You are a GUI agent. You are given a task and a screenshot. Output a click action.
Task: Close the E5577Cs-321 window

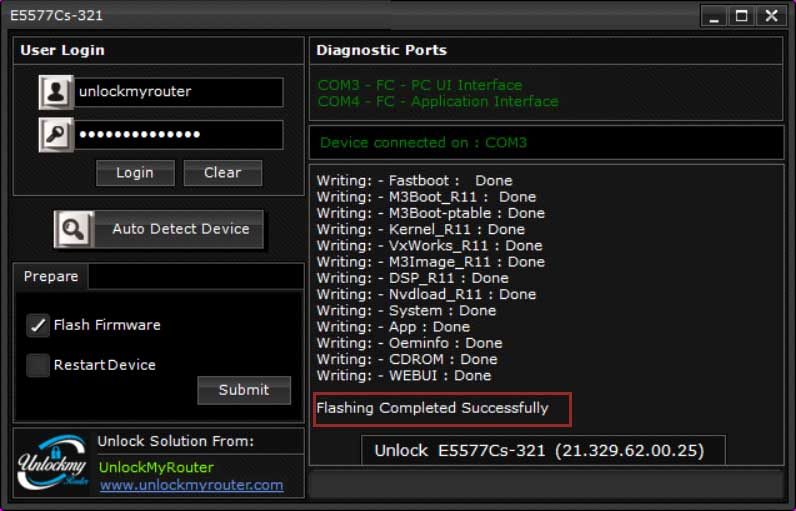click(771, 16)
